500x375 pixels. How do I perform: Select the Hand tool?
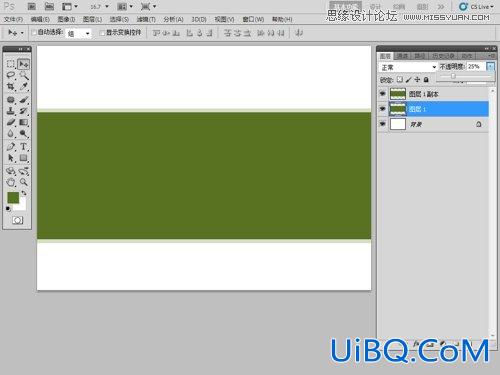tap(11, 182)
